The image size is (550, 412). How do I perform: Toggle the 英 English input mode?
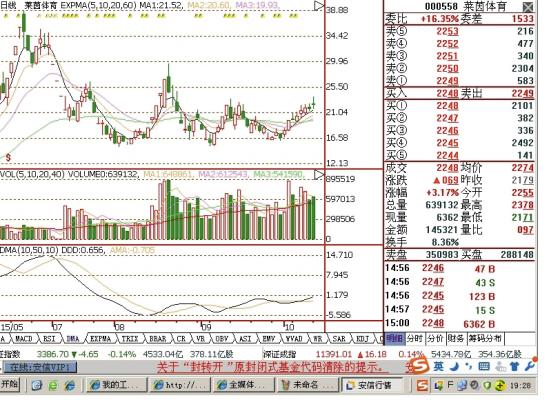(438, 367)
